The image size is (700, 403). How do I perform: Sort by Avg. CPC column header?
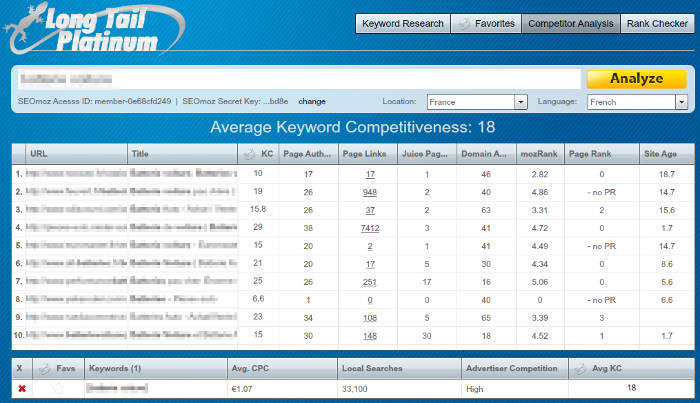click(282, 369)
